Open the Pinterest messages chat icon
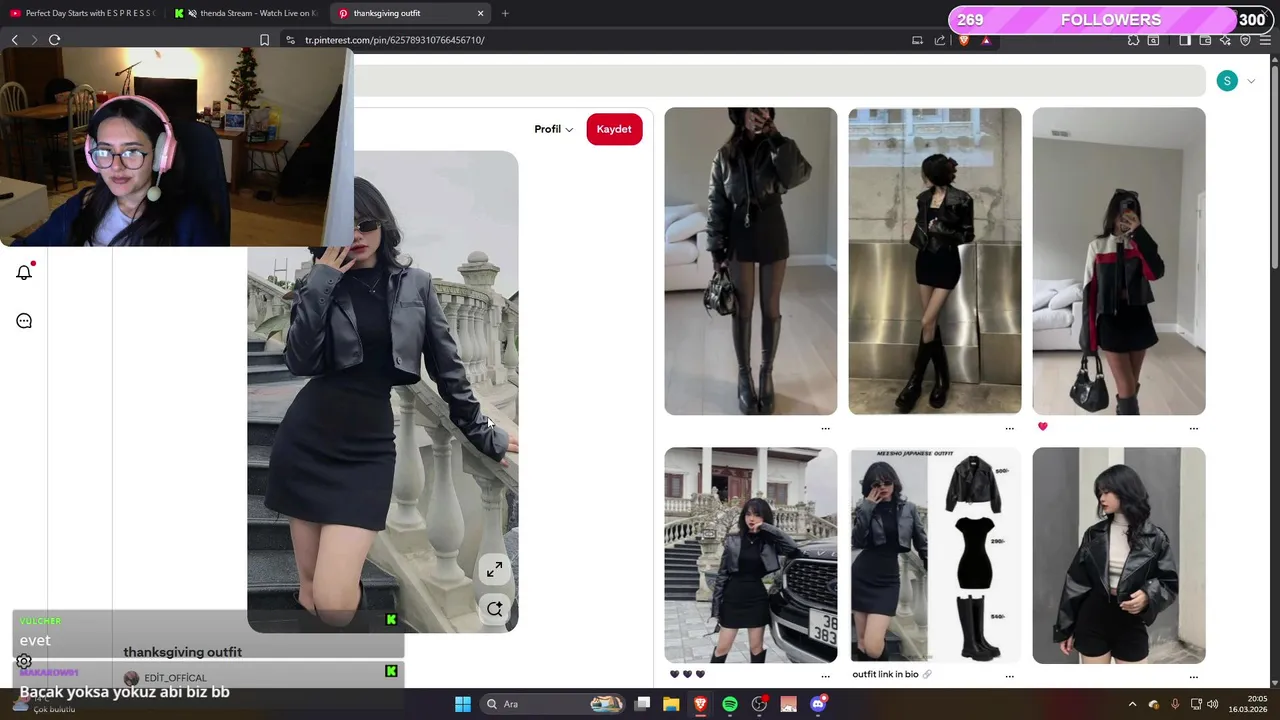This screenshot has height=720, width=1280. (24, 321)
